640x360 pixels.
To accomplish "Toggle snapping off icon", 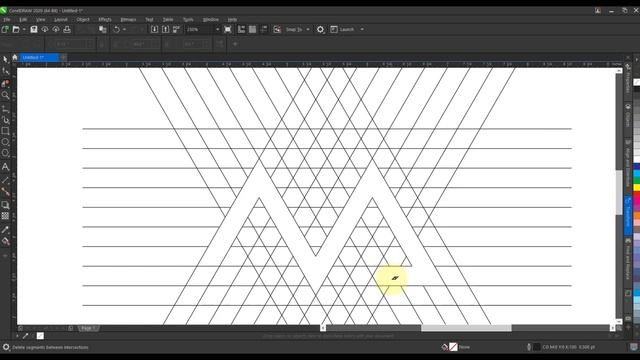I will click(x=277, y=29).
